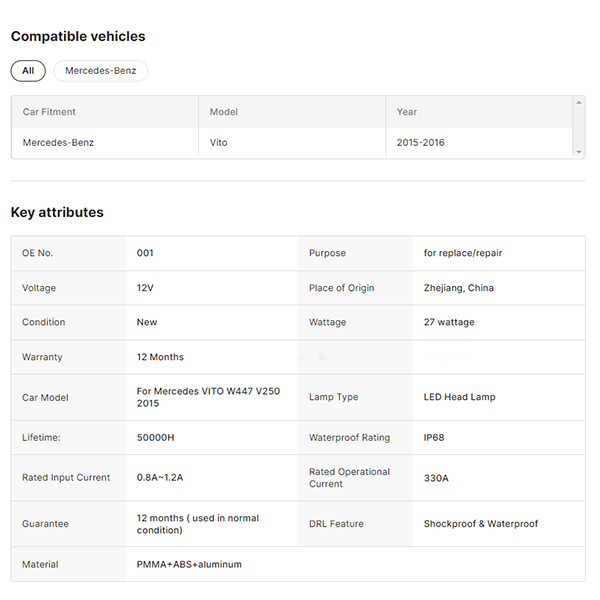The image size is (600, 600).
Task: Select the IP68 waterproof rating value
Action: (x=435, y=437)
